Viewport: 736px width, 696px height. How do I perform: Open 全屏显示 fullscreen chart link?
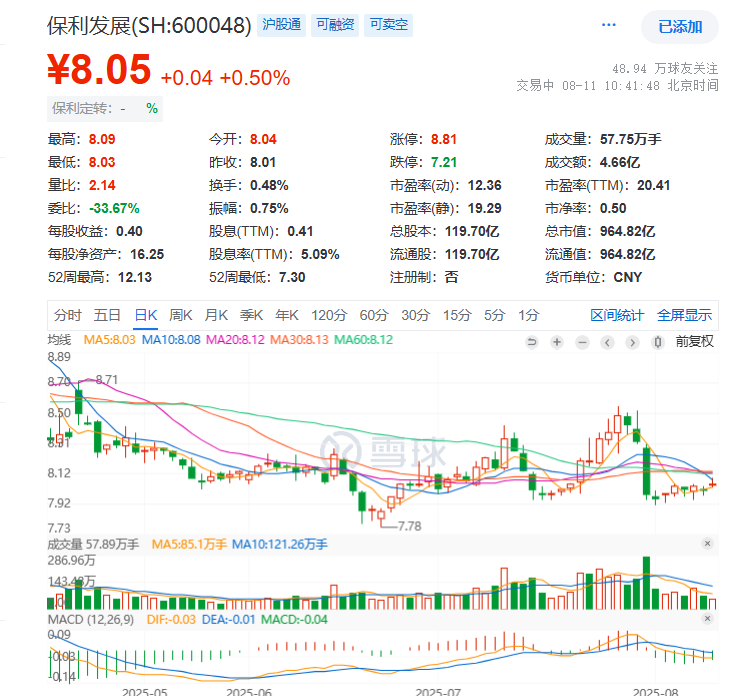[684, 315]
